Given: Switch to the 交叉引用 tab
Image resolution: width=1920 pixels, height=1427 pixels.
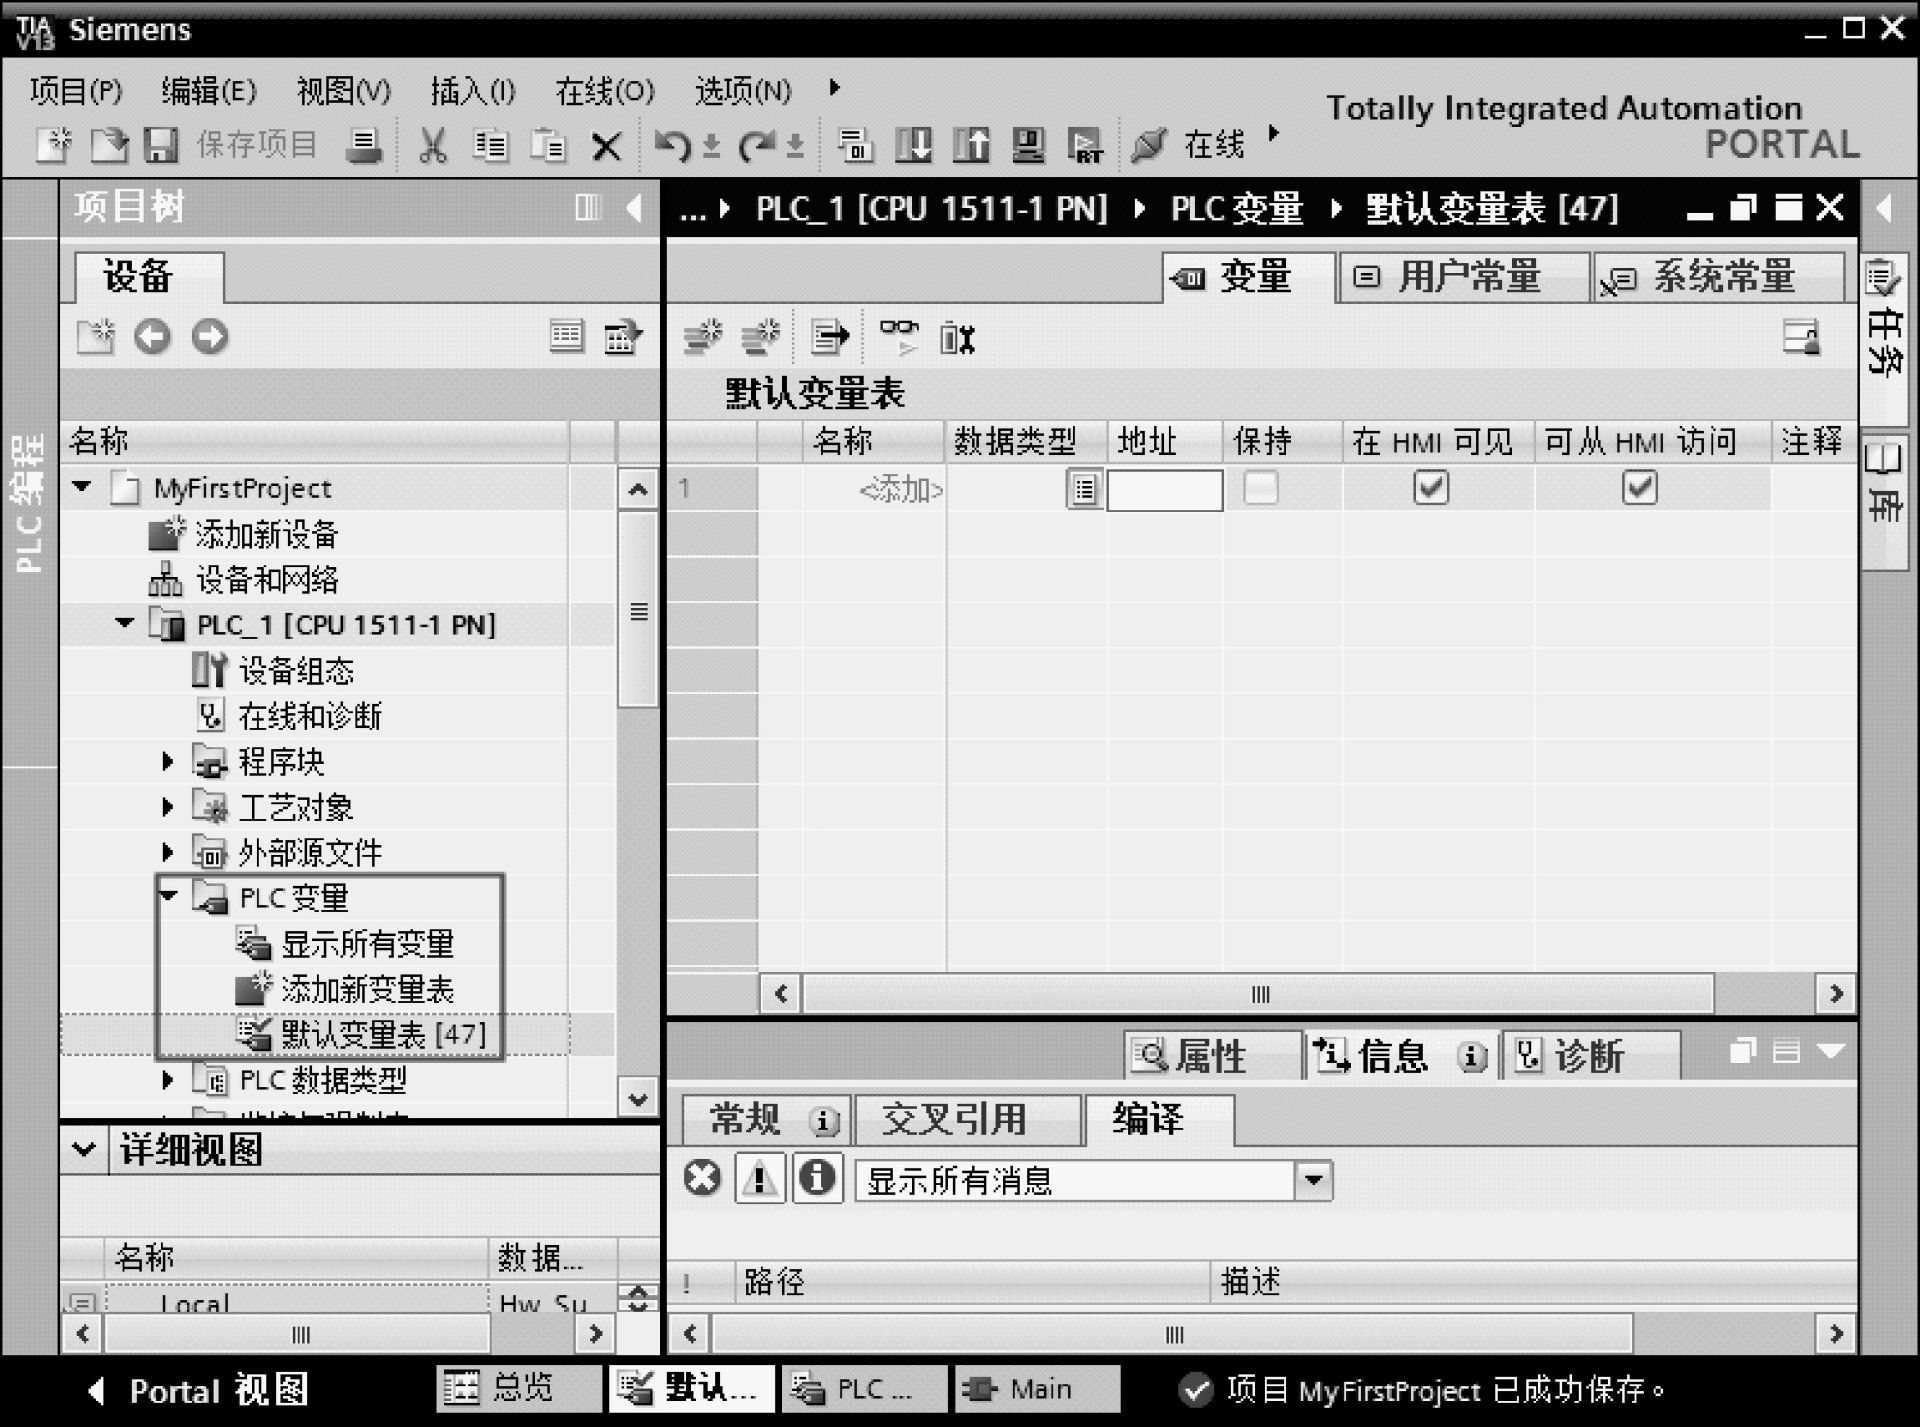Looking at the screenshot, I should (968, 1119).
